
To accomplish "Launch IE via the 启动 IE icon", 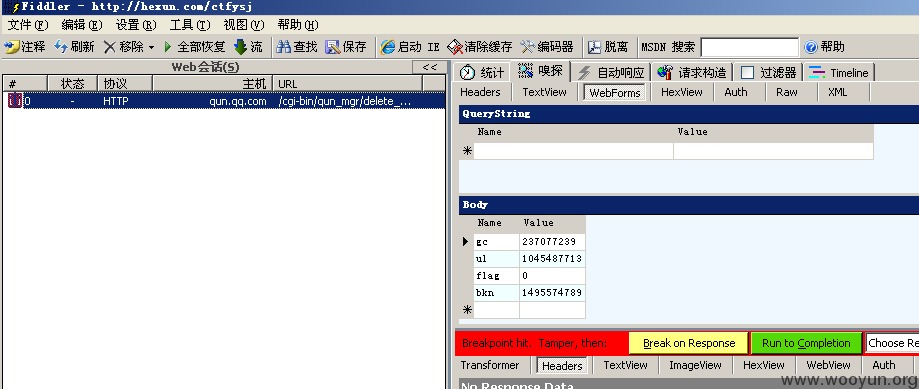I will click(x=388, y=47).
